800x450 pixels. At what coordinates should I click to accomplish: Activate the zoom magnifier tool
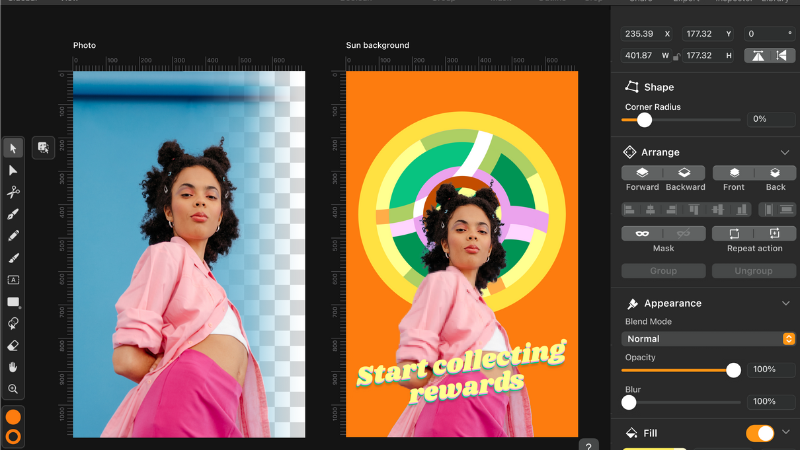point(14,389)
